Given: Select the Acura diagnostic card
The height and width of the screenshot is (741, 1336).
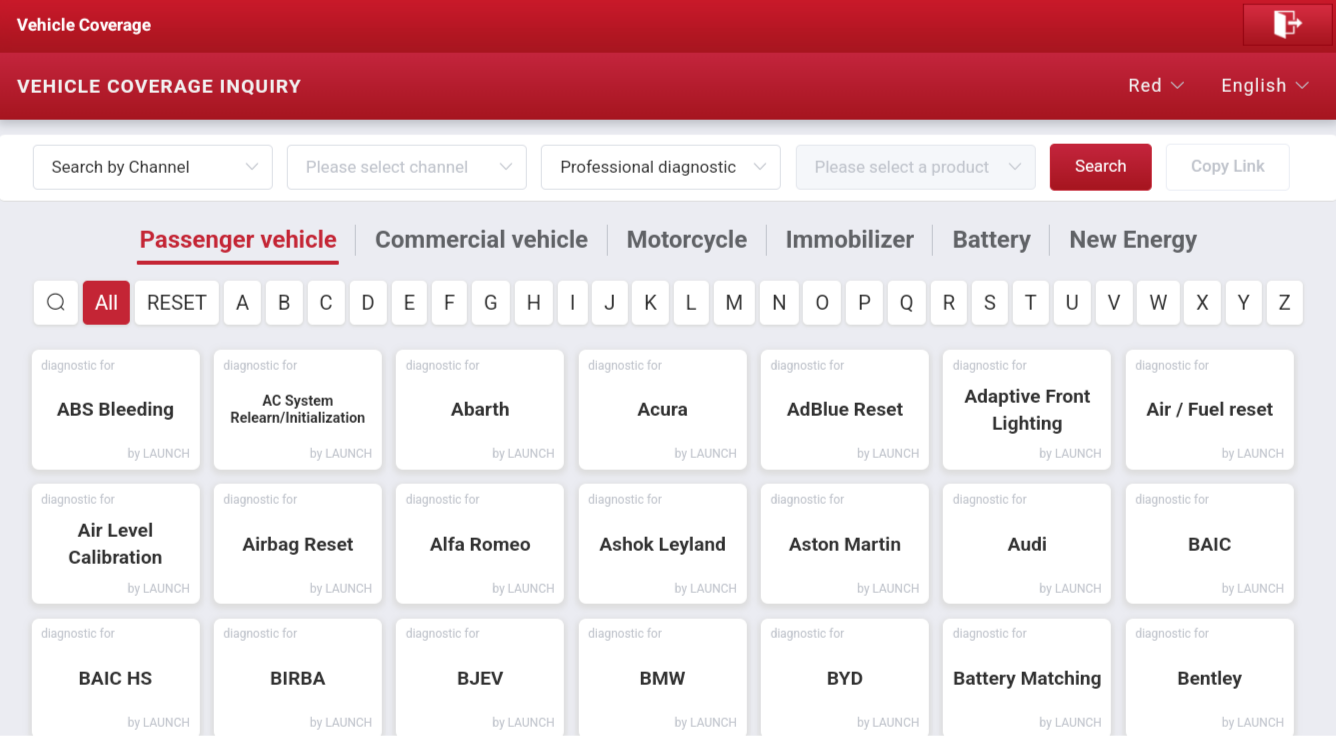Looking at the screenshot, I should click(662, 409).
